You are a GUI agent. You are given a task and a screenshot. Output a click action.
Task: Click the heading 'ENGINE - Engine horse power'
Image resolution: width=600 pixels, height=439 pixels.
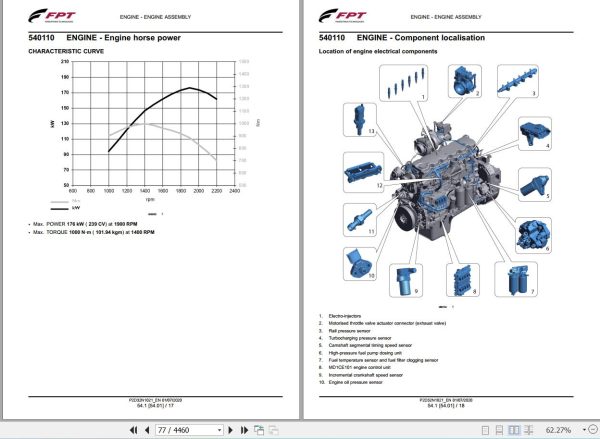point(123,38)
